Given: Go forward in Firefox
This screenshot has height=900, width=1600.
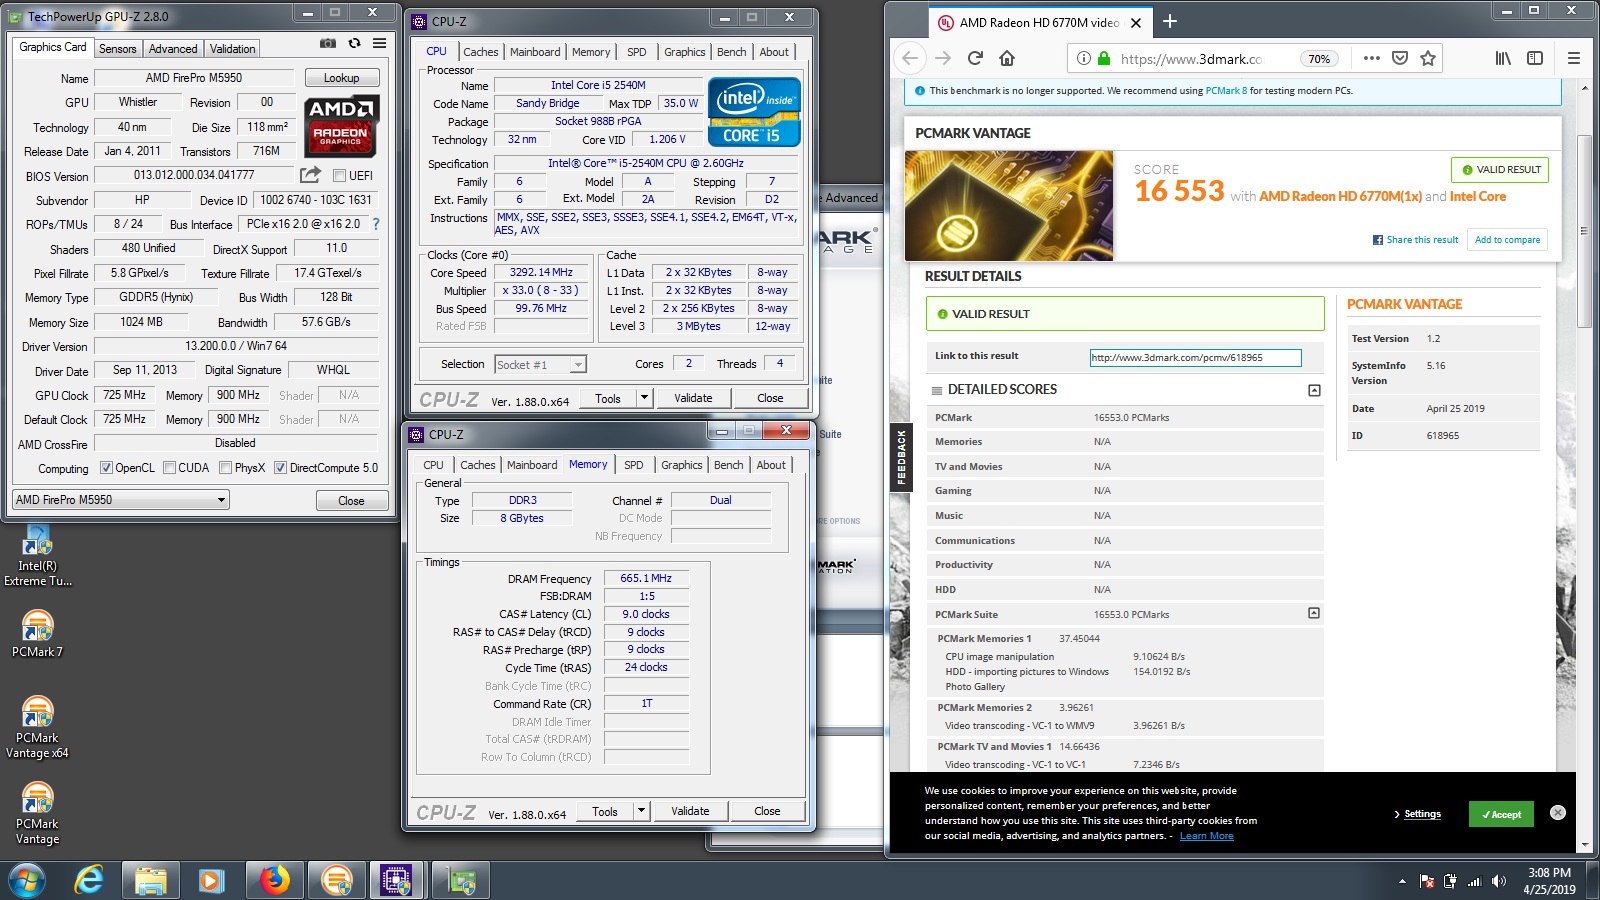Looking at the screenshot, I should (943, 58).
